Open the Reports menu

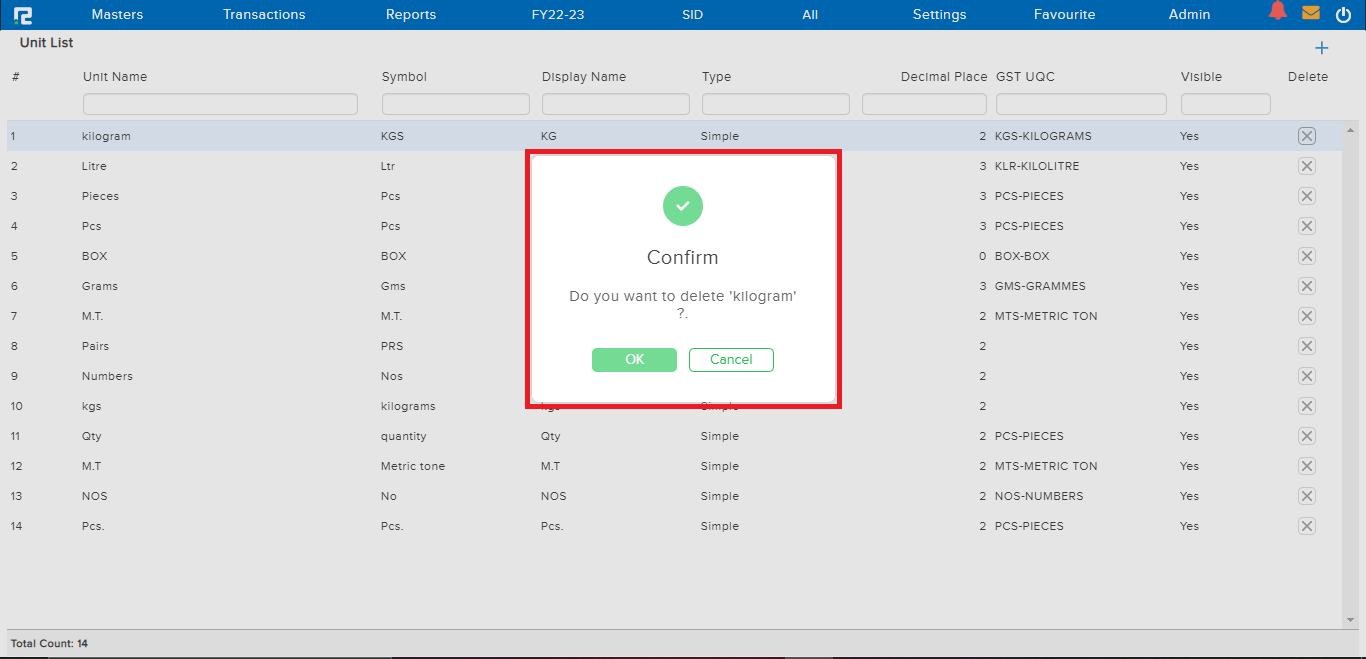(411, 15)
